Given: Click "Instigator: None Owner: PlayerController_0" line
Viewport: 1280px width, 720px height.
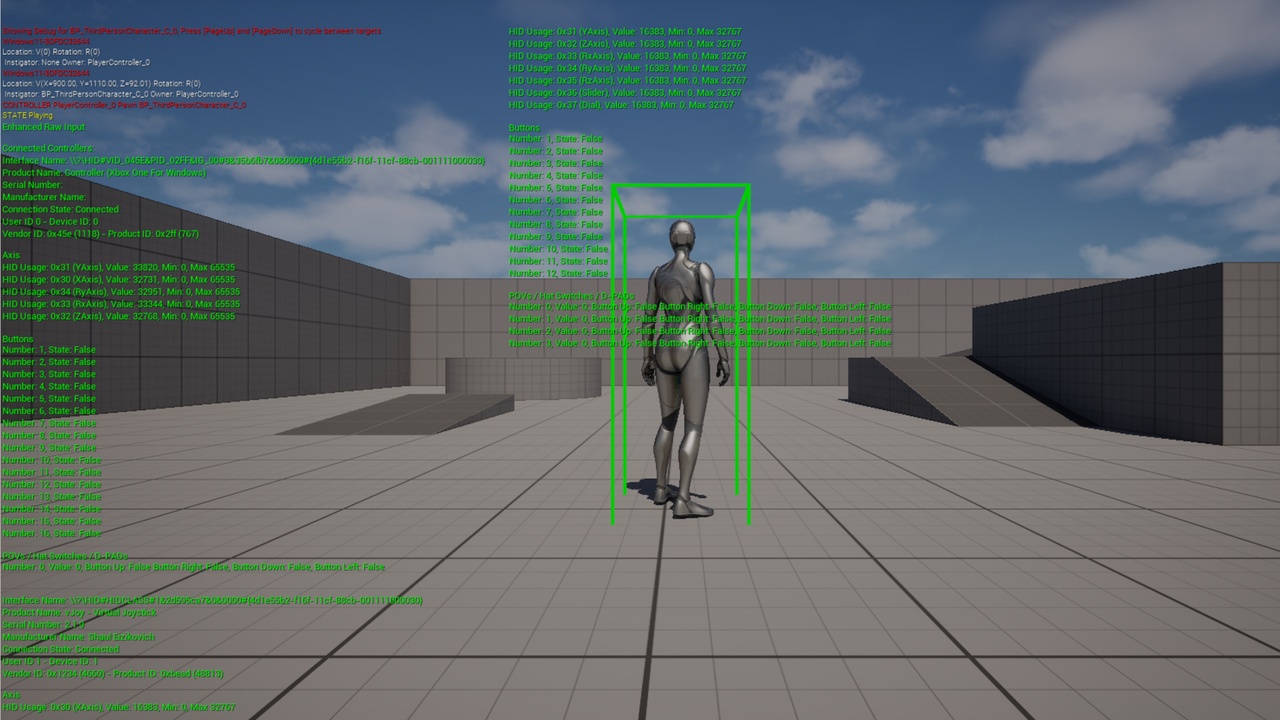Looking at the screenshot, I should [x=77, y=62].
